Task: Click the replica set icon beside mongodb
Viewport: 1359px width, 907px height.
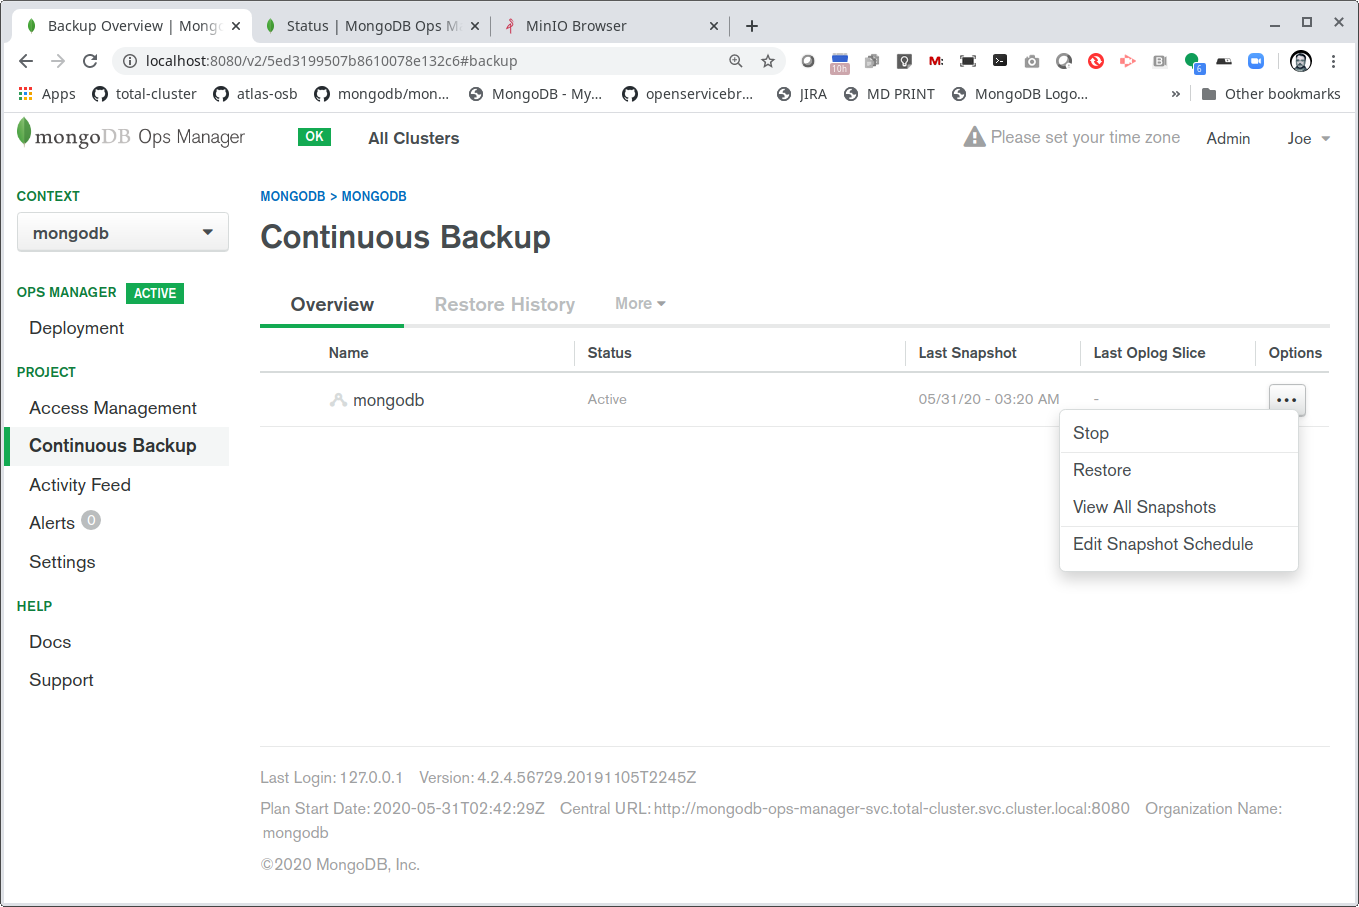Action: pos(338,400)
